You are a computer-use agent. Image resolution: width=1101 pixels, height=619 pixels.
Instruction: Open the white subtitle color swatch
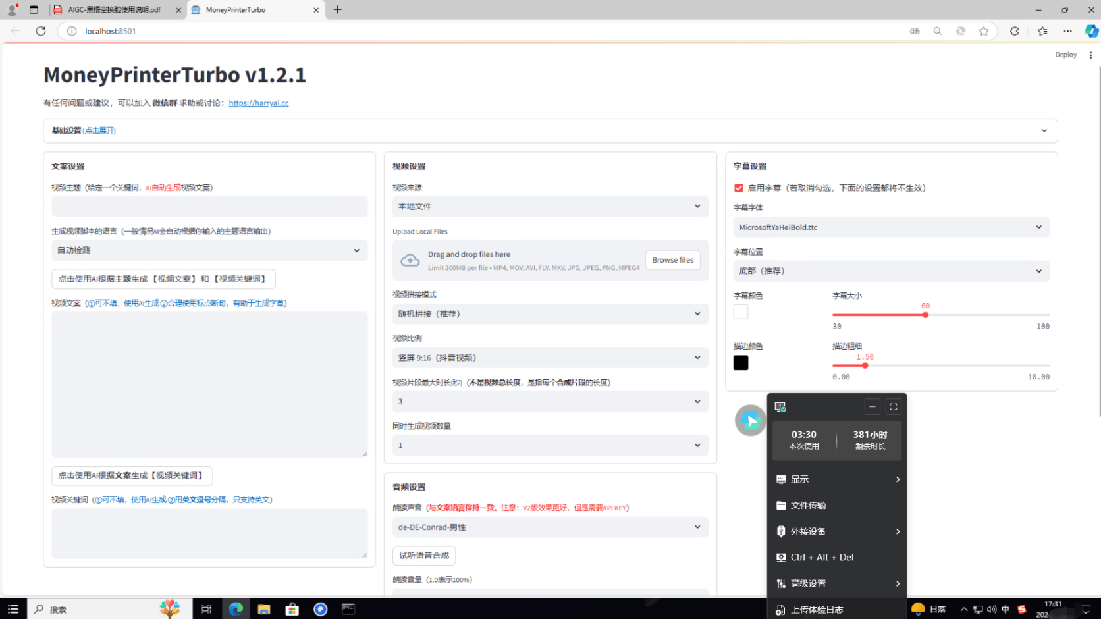(x=741, y=312)
